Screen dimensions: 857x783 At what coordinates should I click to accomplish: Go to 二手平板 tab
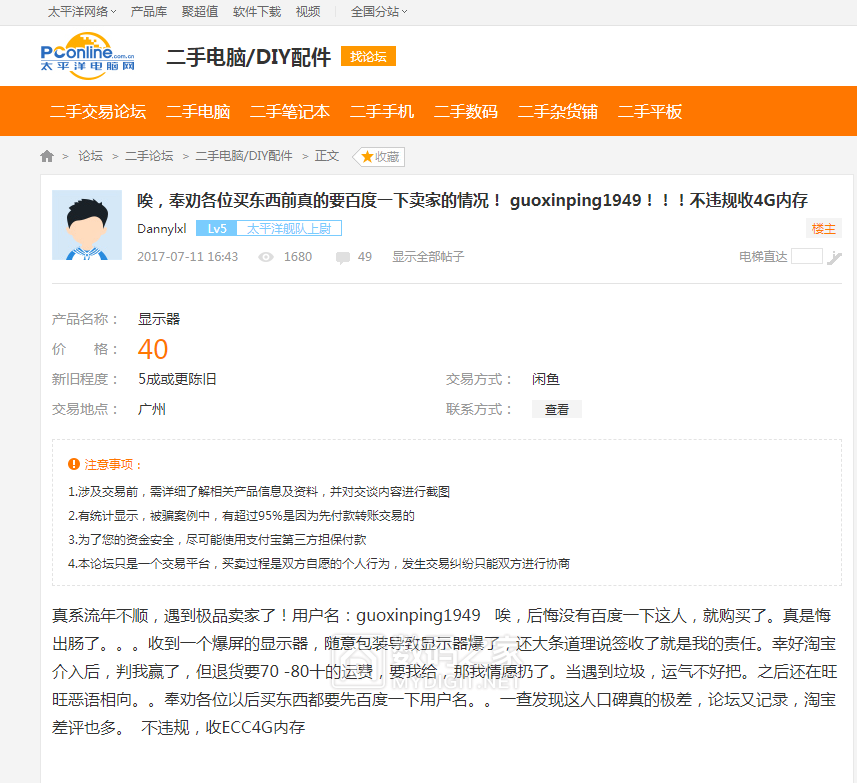pyautogui.click(x=650, y=111)
